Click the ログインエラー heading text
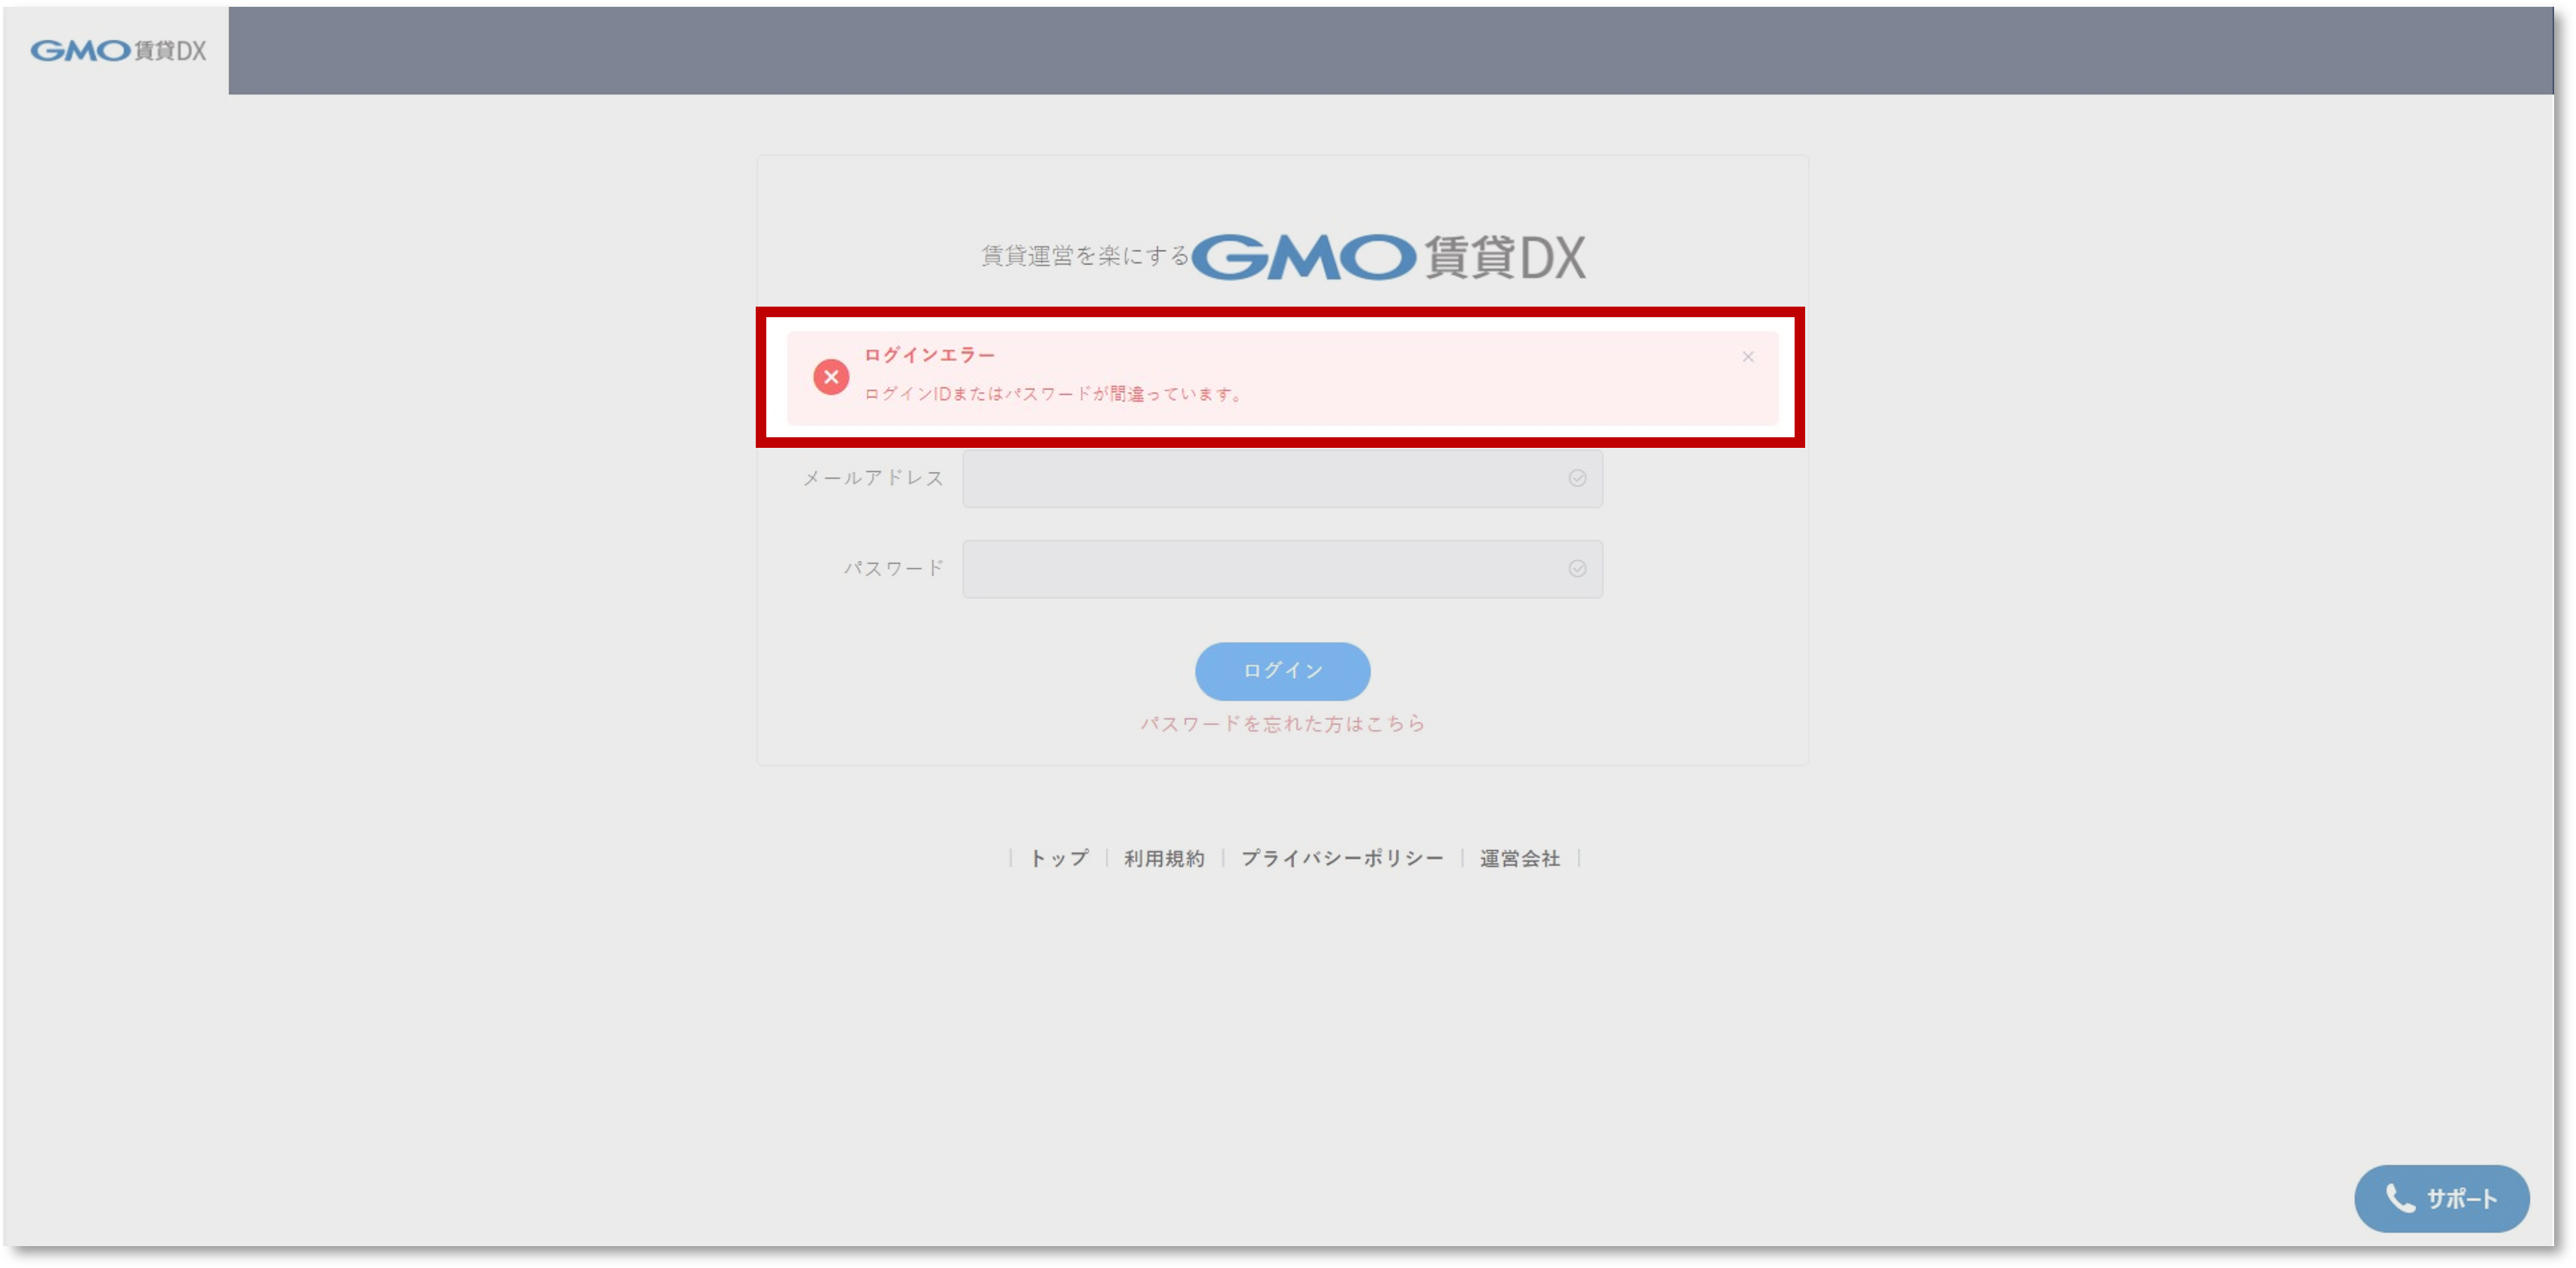 [x=929, y=355]
